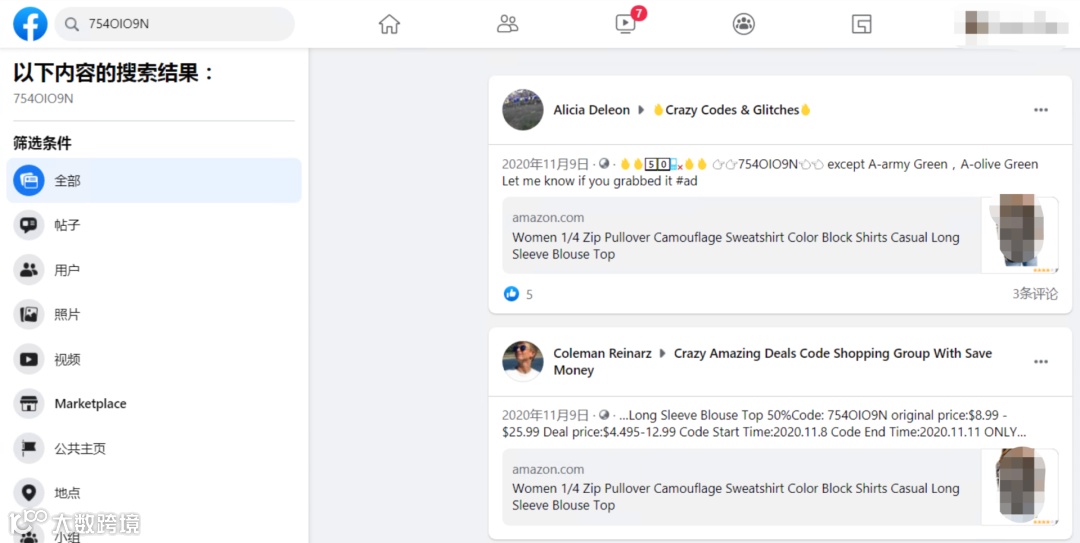Click the 公共主页 filter label

coord(81,449)
